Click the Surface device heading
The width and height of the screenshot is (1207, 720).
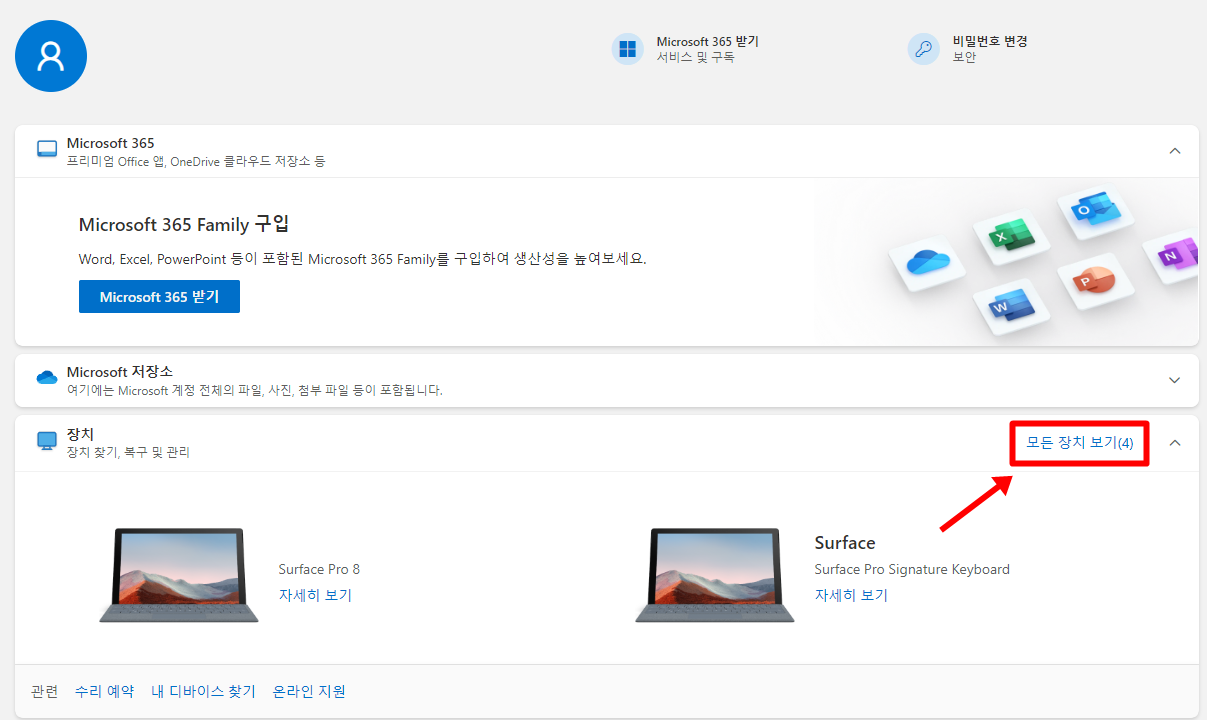click(845, 543)
